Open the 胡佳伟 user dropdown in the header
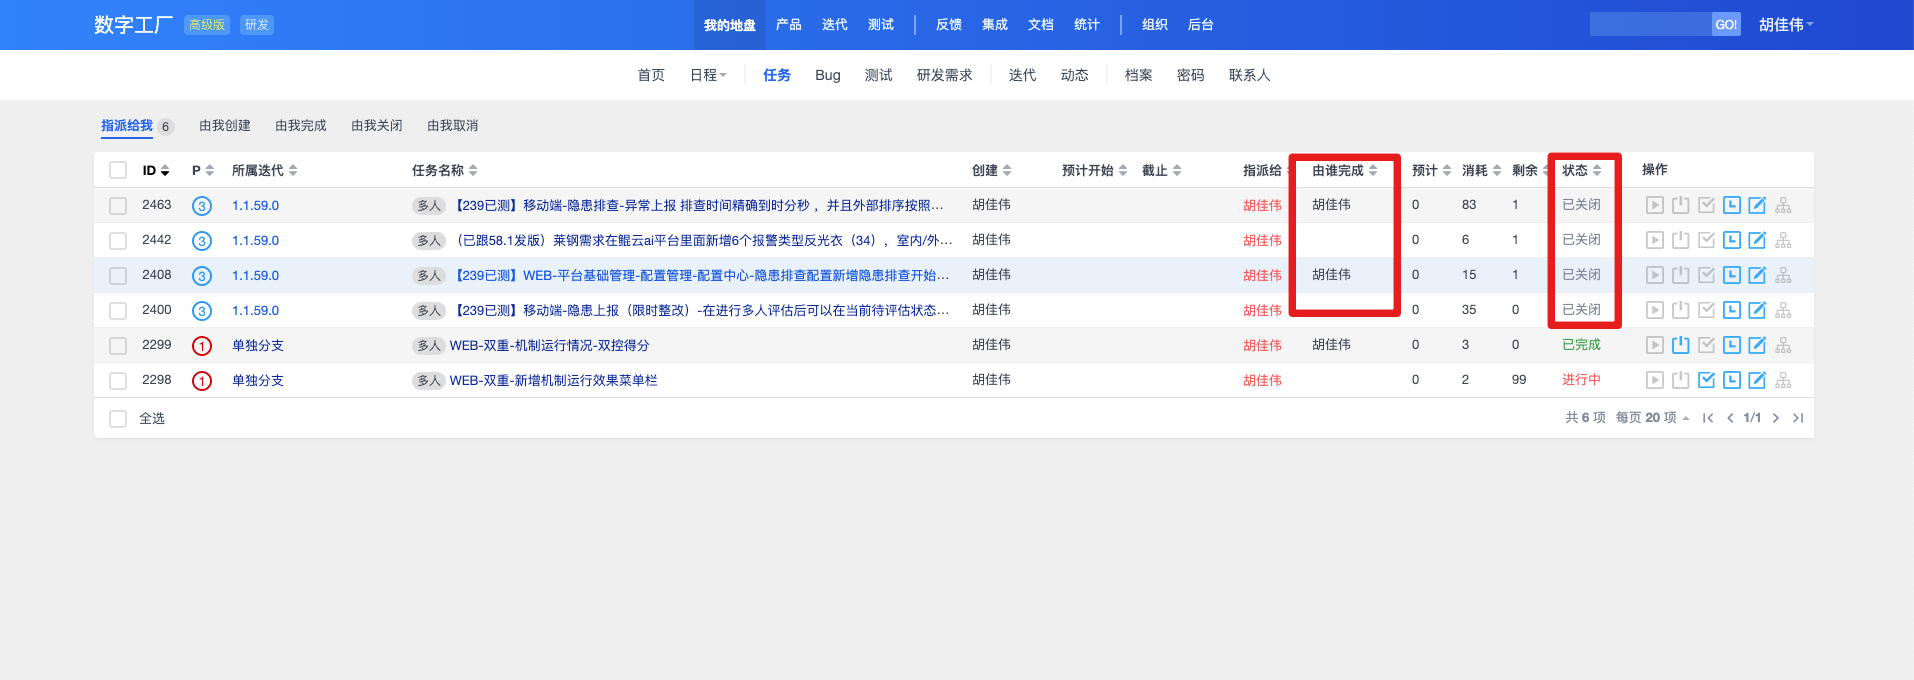Image resolution: width=1914 pixels, height=680 pixels. (x=1785, y=25)
